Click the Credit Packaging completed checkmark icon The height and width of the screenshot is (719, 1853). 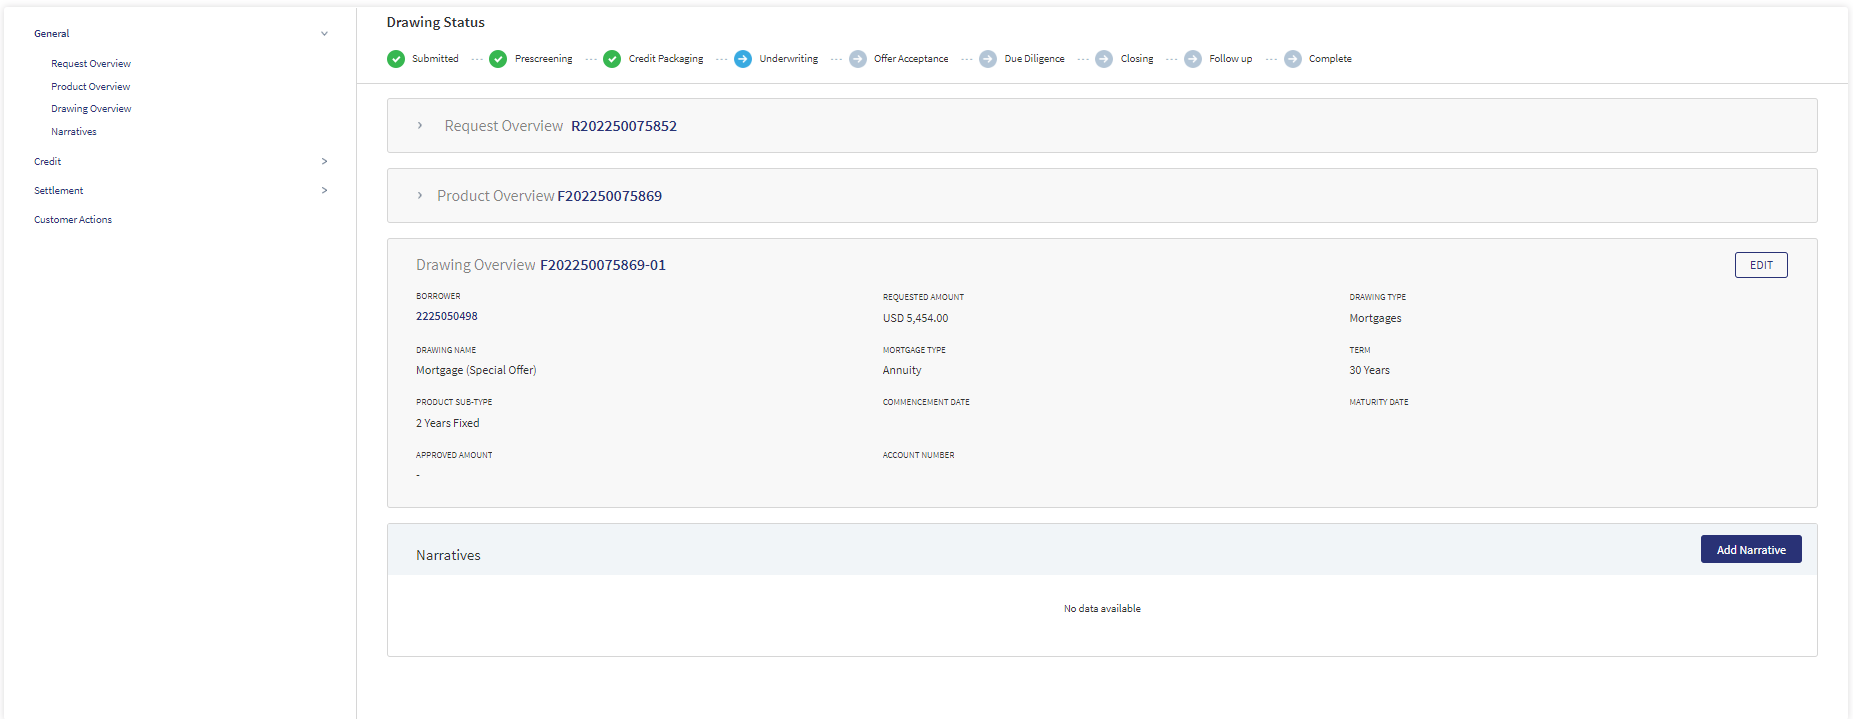(612, 59)
